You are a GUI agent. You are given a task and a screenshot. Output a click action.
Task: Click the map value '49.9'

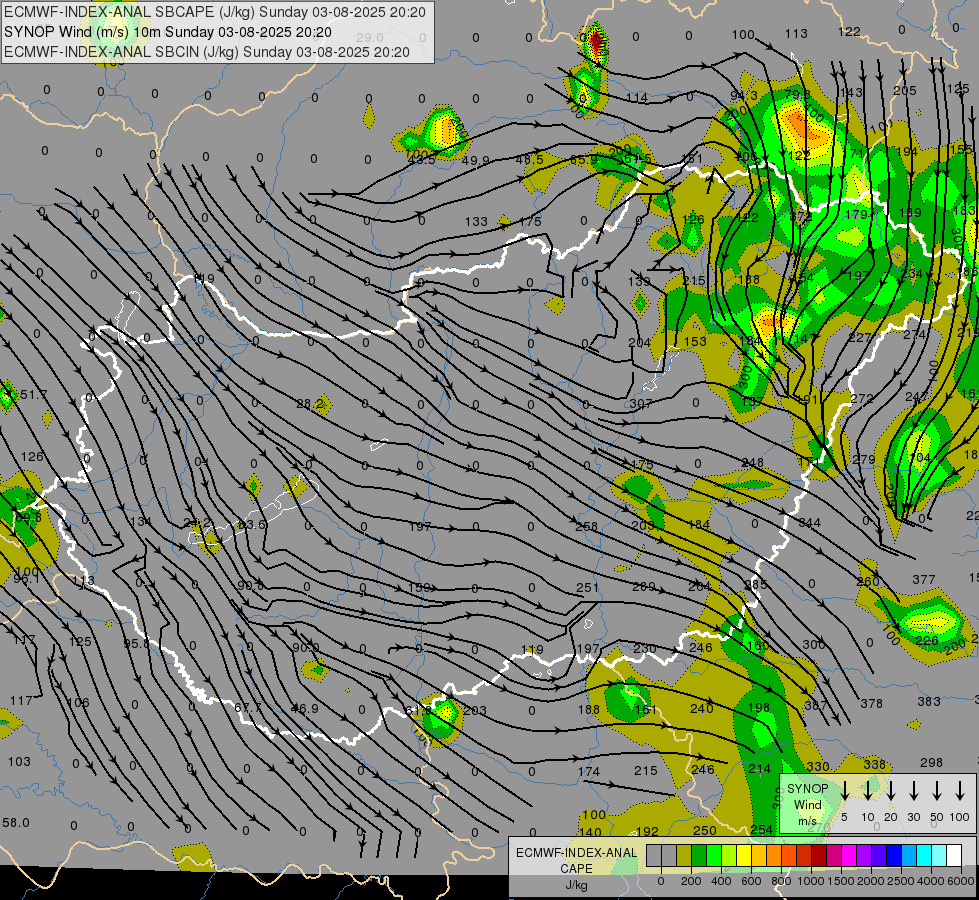(x=476, y=161)
